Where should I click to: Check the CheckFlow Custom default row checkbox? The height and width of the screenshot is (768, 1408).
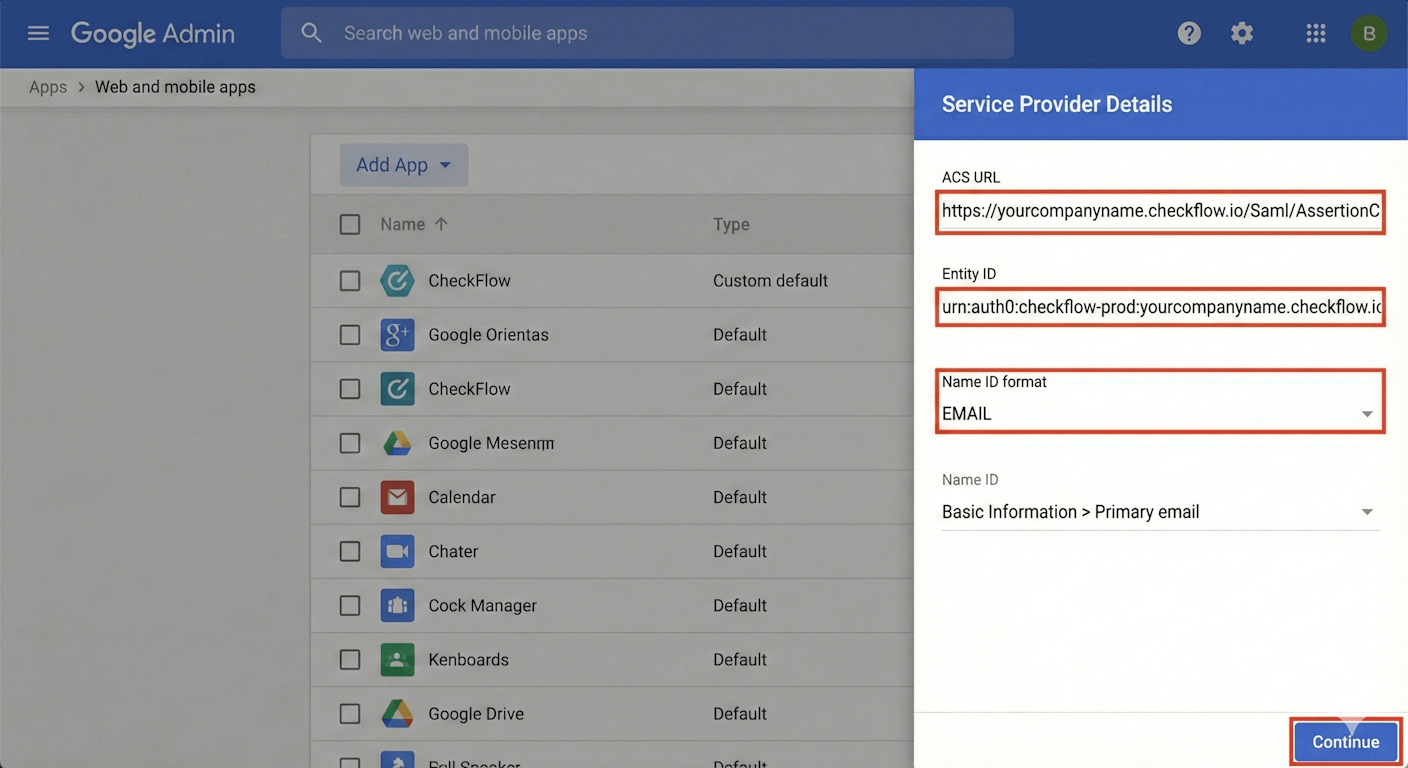(x=350, y=281)
